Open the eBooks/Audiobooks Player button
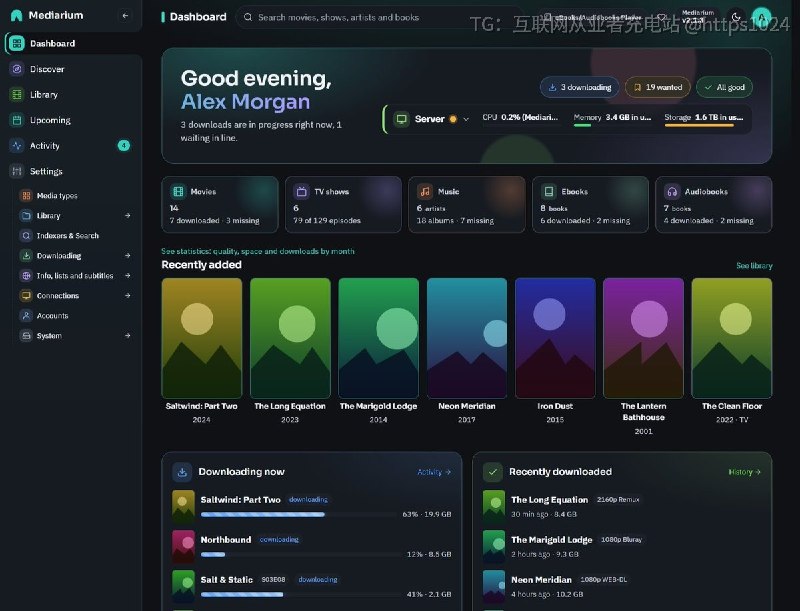Screen dimensions: 800x611 tap(592, 17)
